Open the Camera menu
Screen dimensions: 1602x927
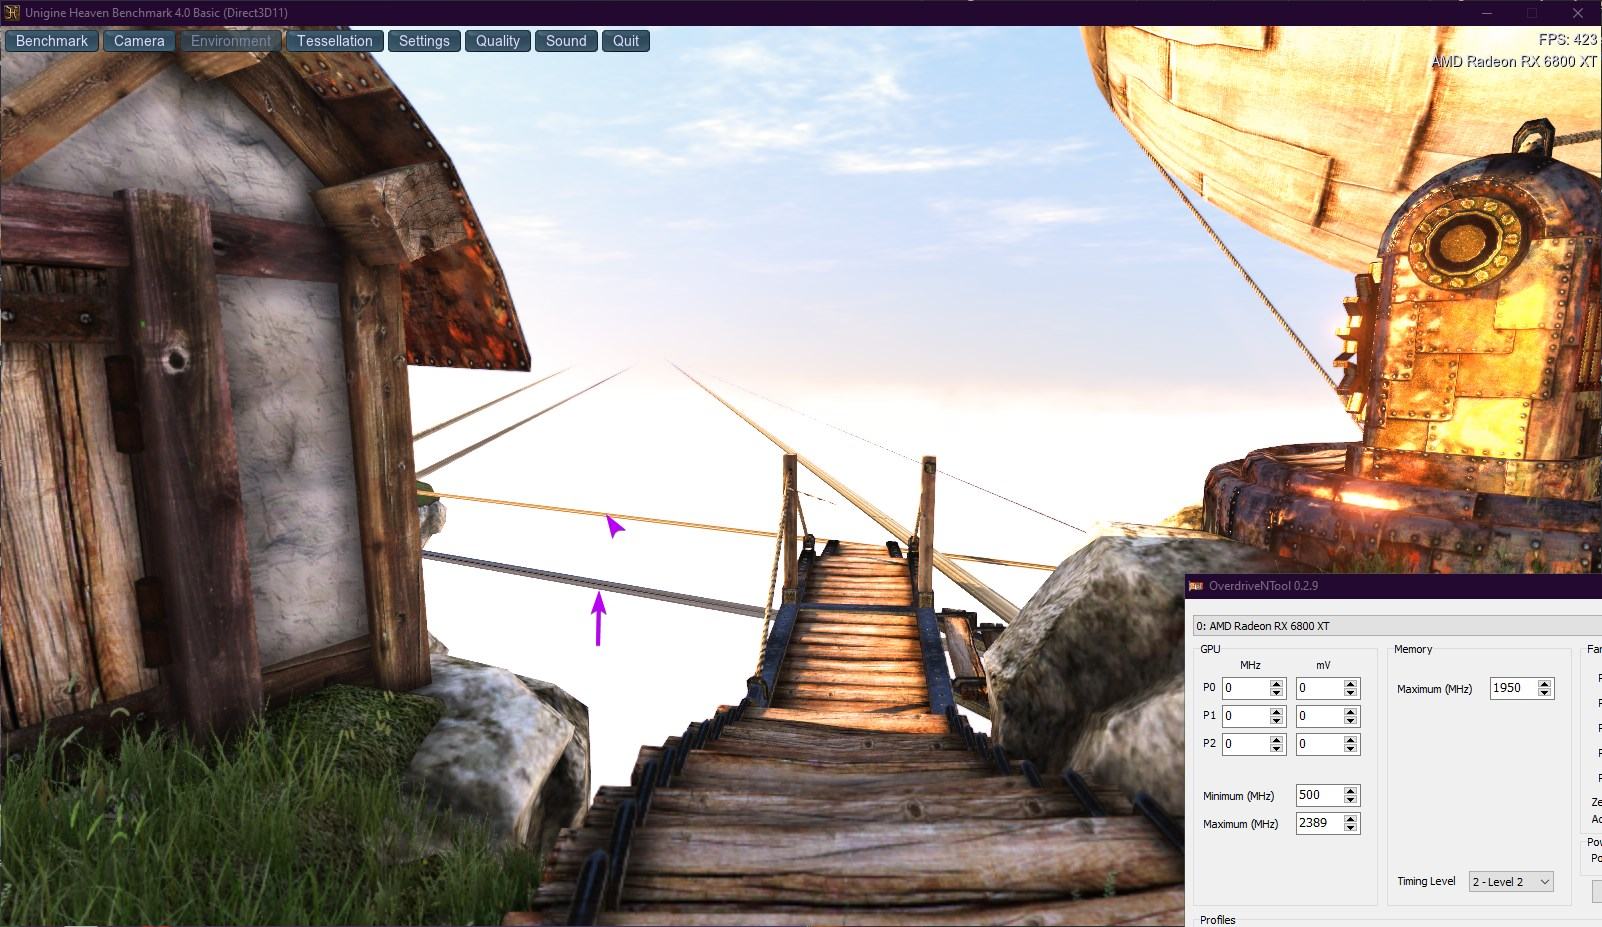tap(139, 41)
